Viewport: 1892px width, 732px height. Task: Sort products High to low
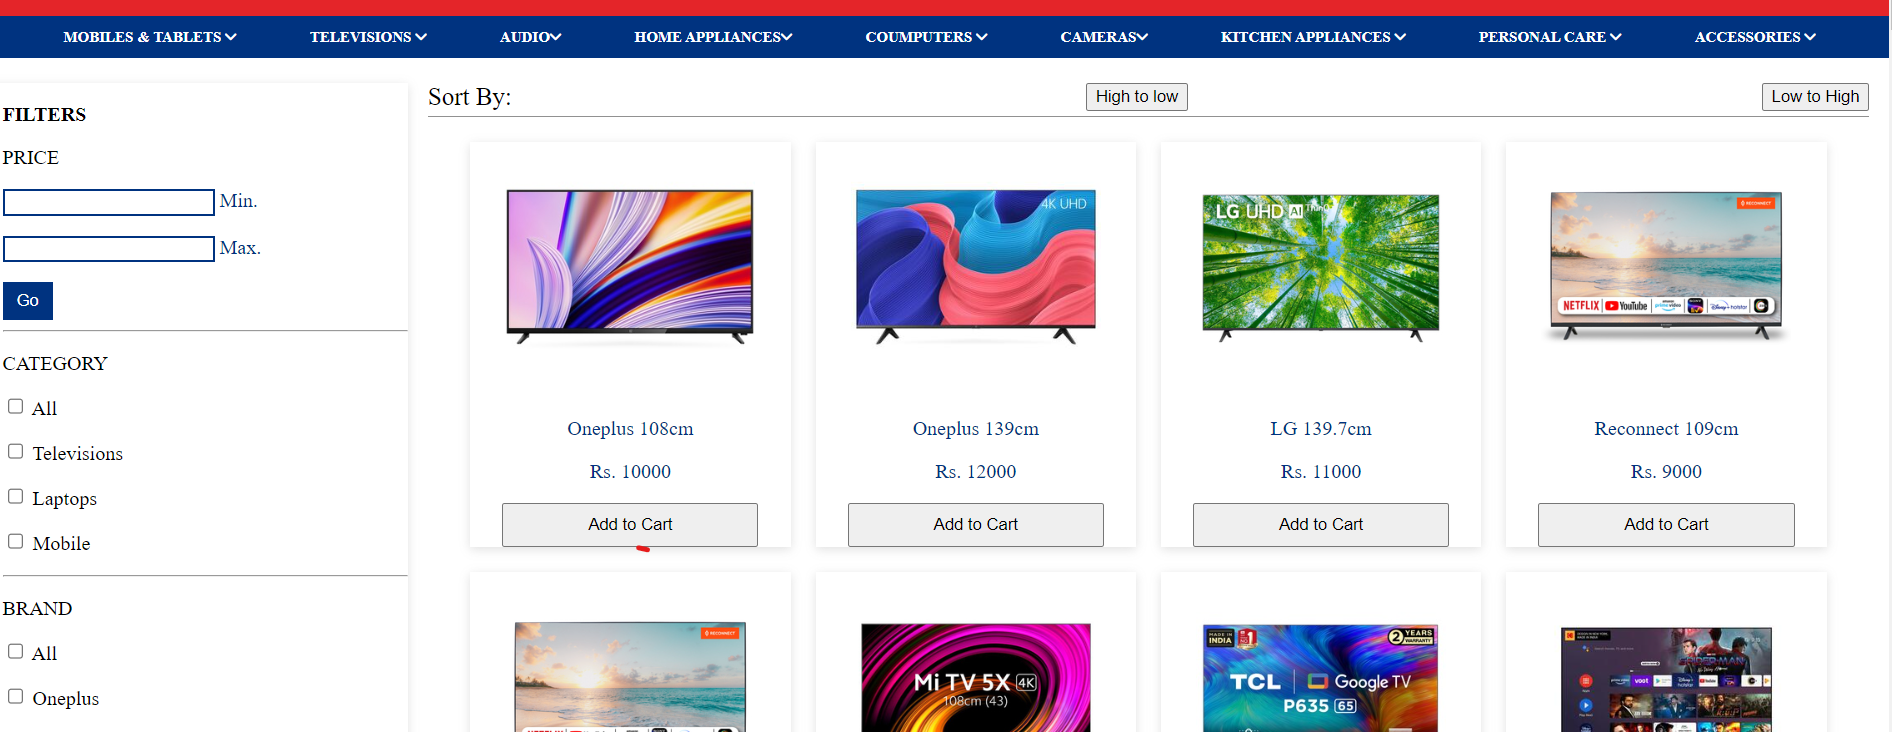click(x=1137, y=97)
